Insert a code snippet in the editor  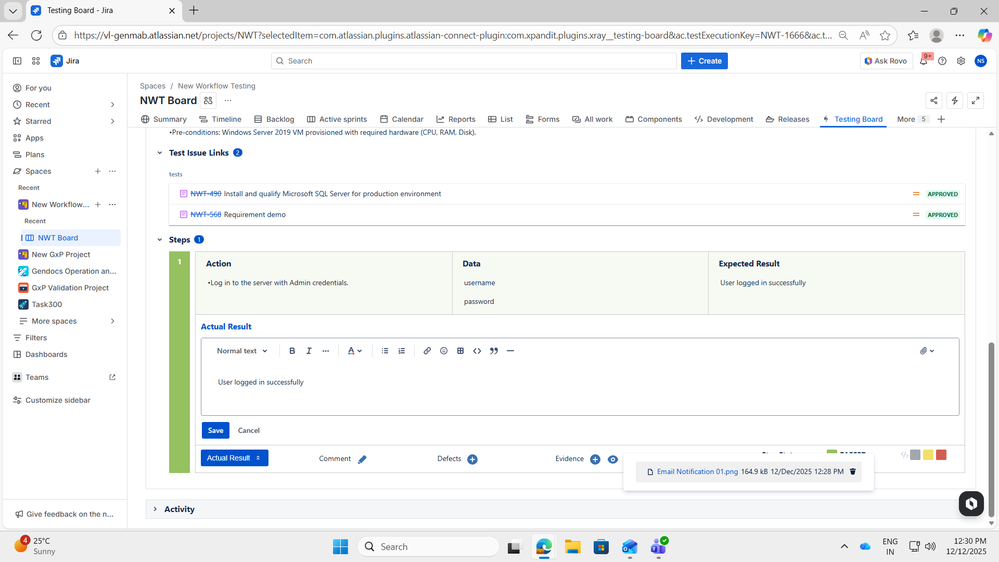coord(477,351)
